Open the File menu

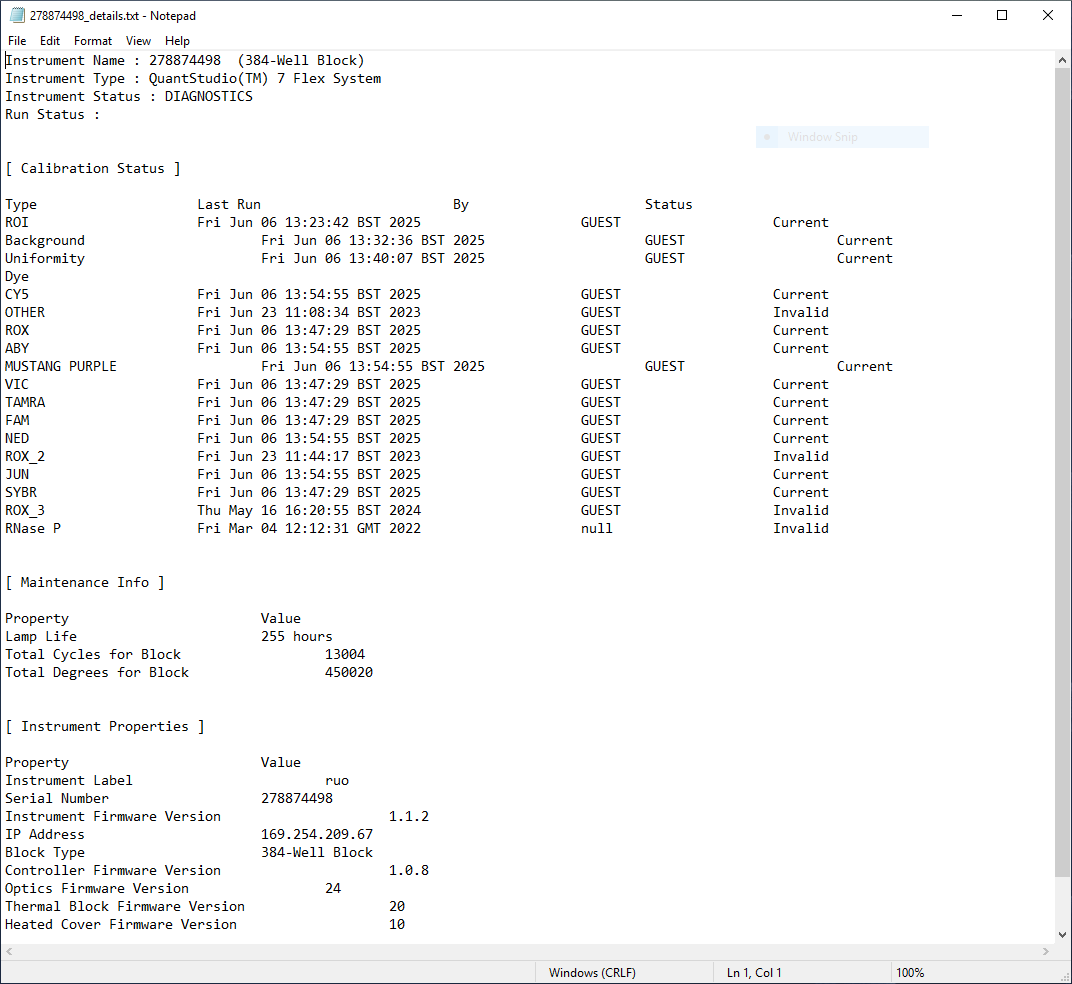click(16, 41)
